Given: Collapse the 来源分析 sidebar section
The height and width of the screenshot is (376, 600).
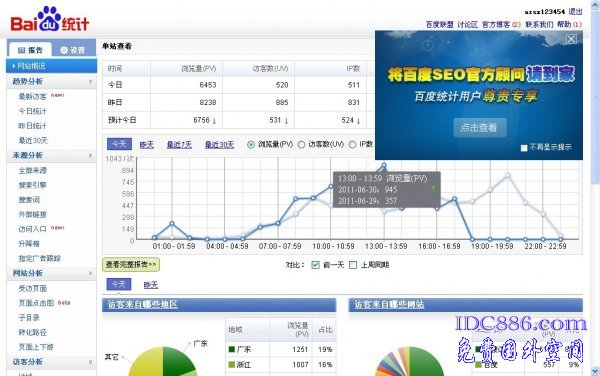Looking at the screenshot, I should point(90,155).
